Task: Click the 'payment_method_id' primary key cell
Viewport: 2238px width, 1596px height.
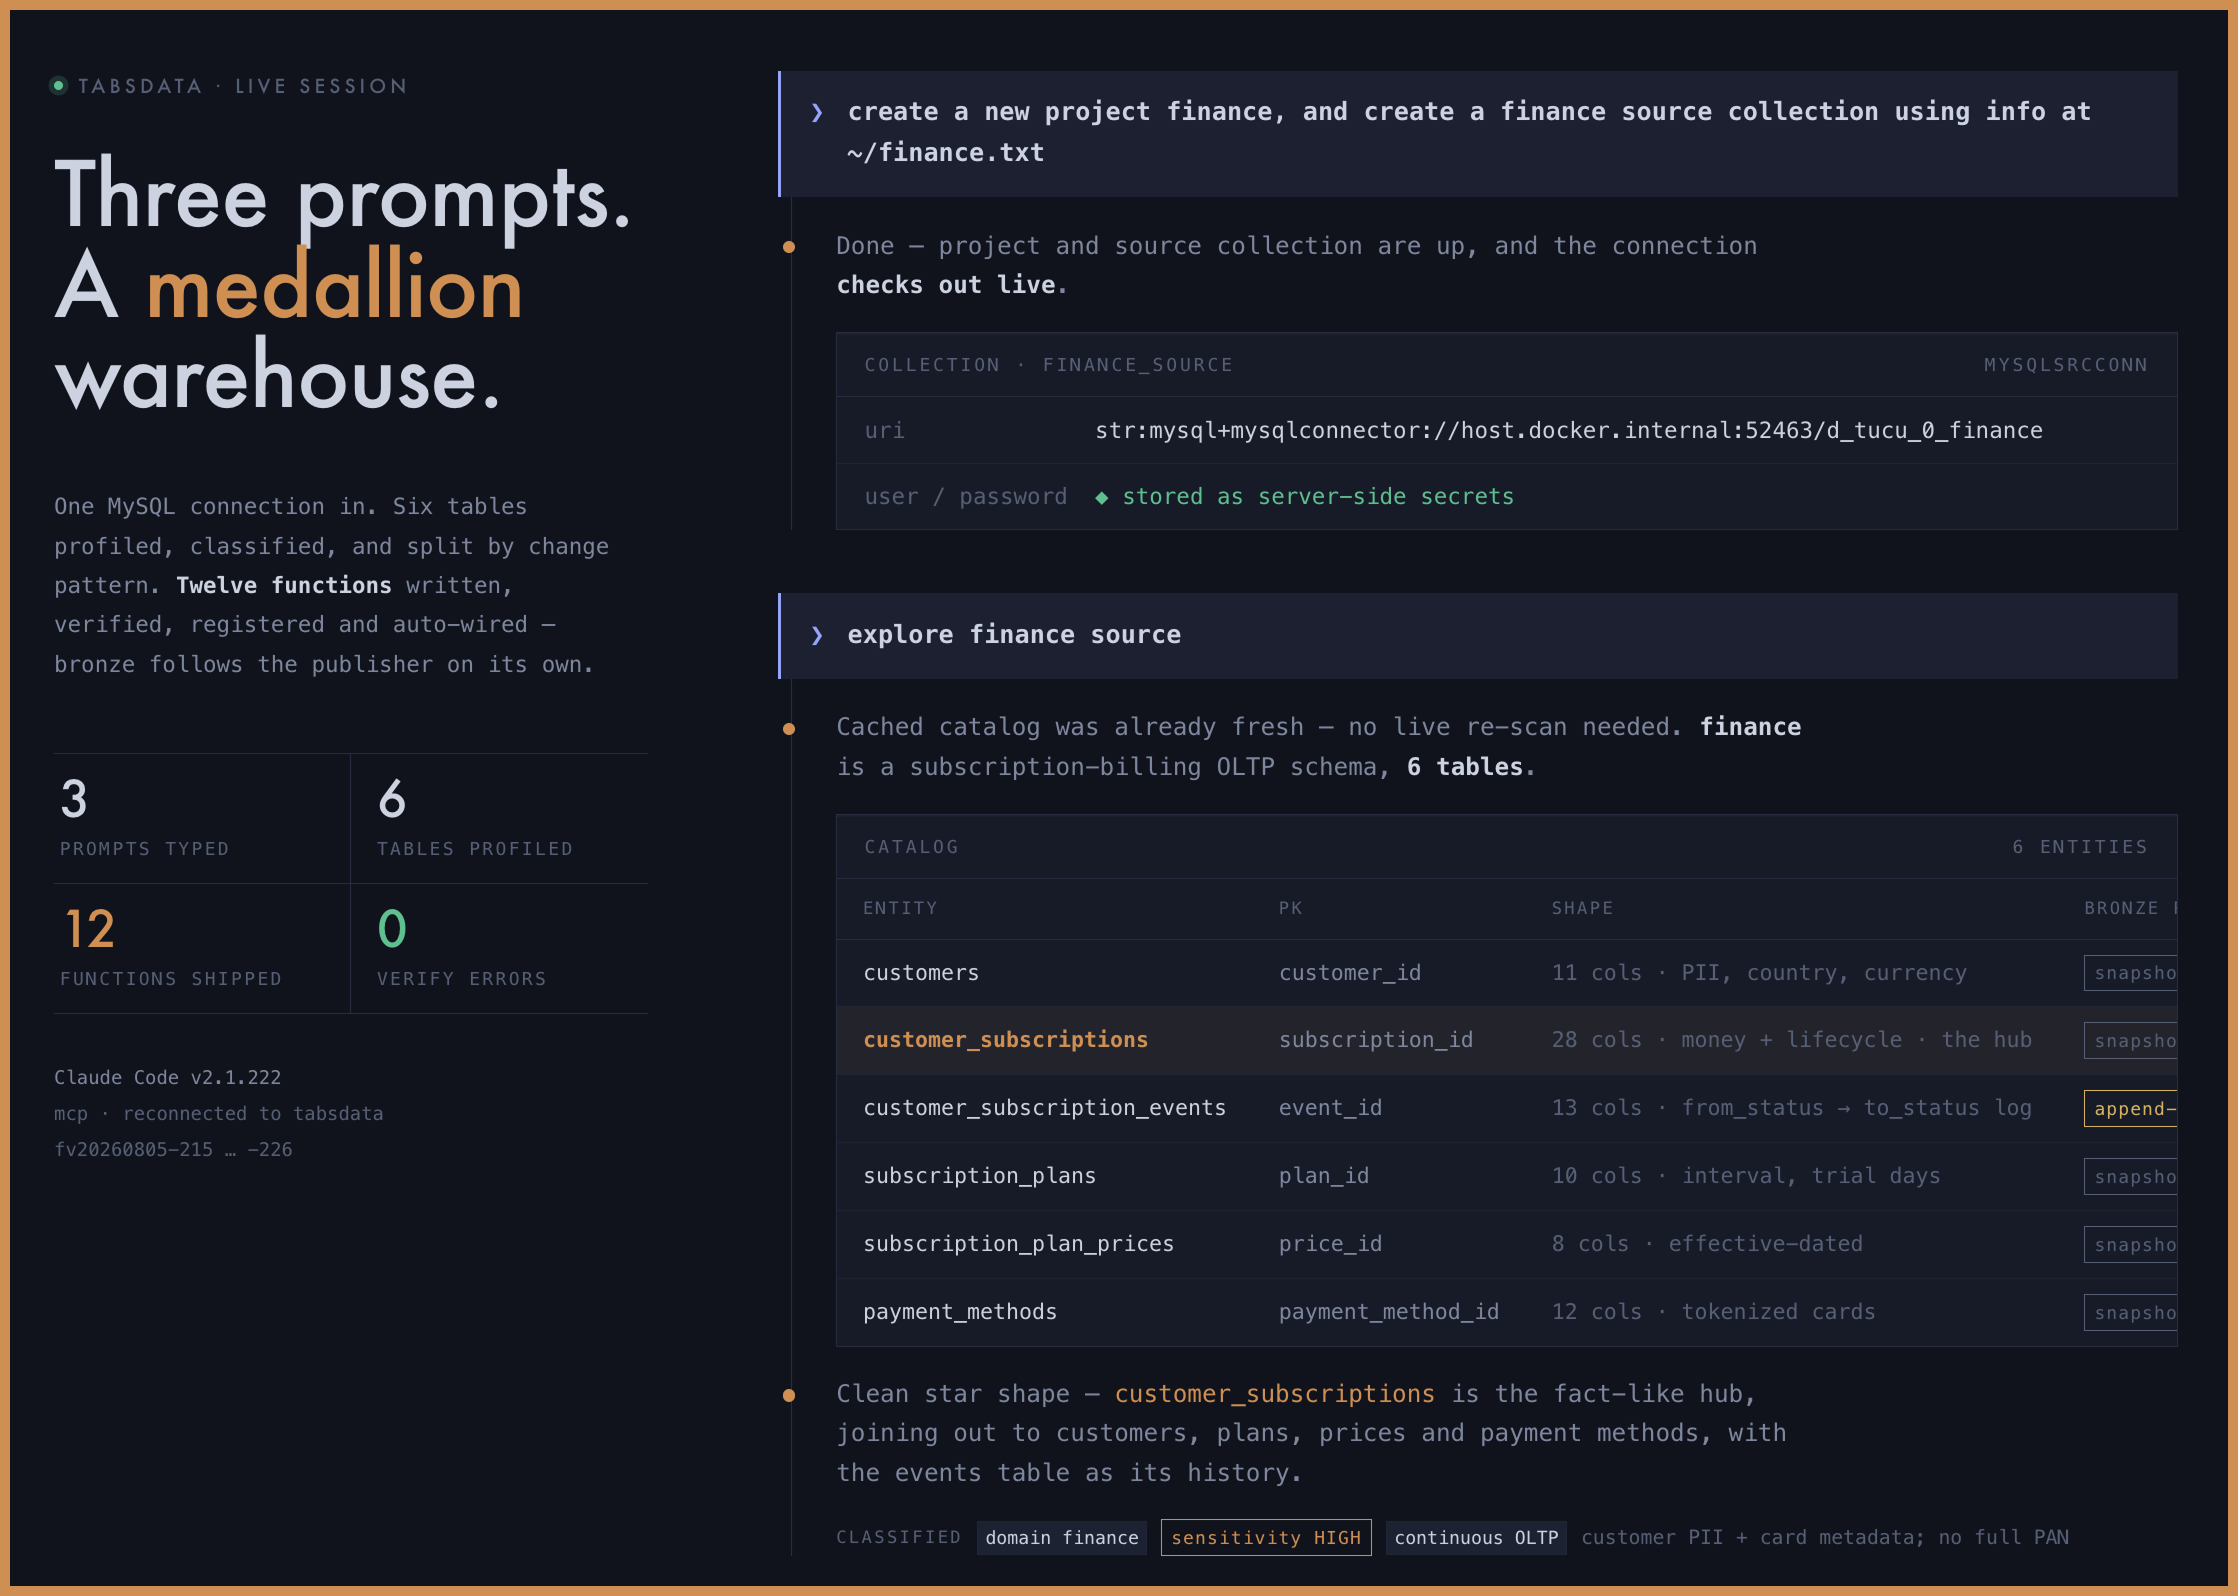Action: pyautogui.click(x=1389, y=1312)
